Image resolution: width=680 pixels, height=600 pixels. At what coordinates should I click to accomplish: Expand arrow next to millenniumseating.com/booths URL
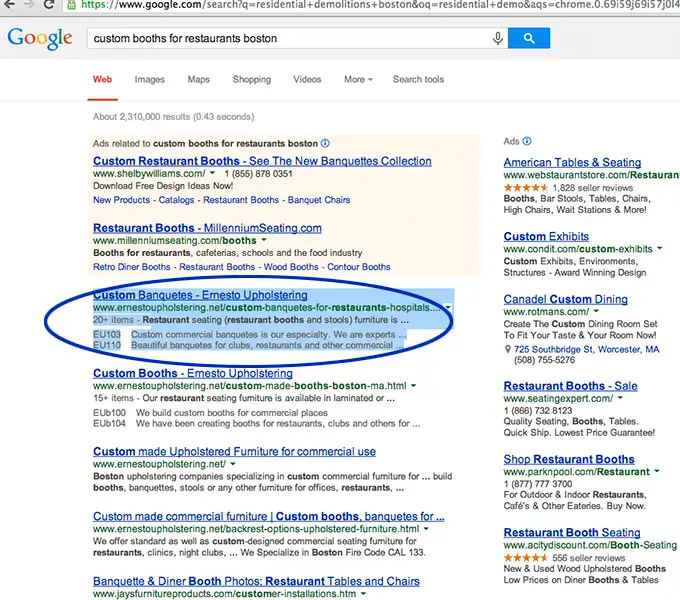pyautogui.click(x=264, y=241)
